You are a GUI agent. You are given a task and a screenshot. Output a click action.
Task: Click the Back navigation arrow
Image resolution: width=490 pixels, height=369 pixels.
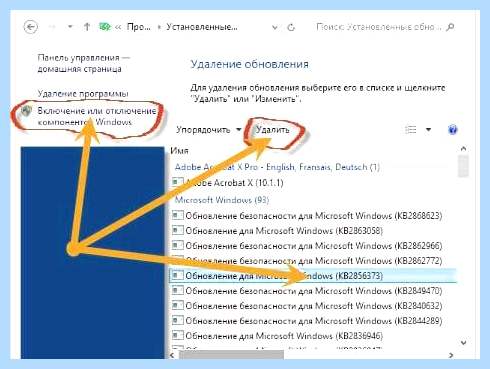tap(31, 27)
